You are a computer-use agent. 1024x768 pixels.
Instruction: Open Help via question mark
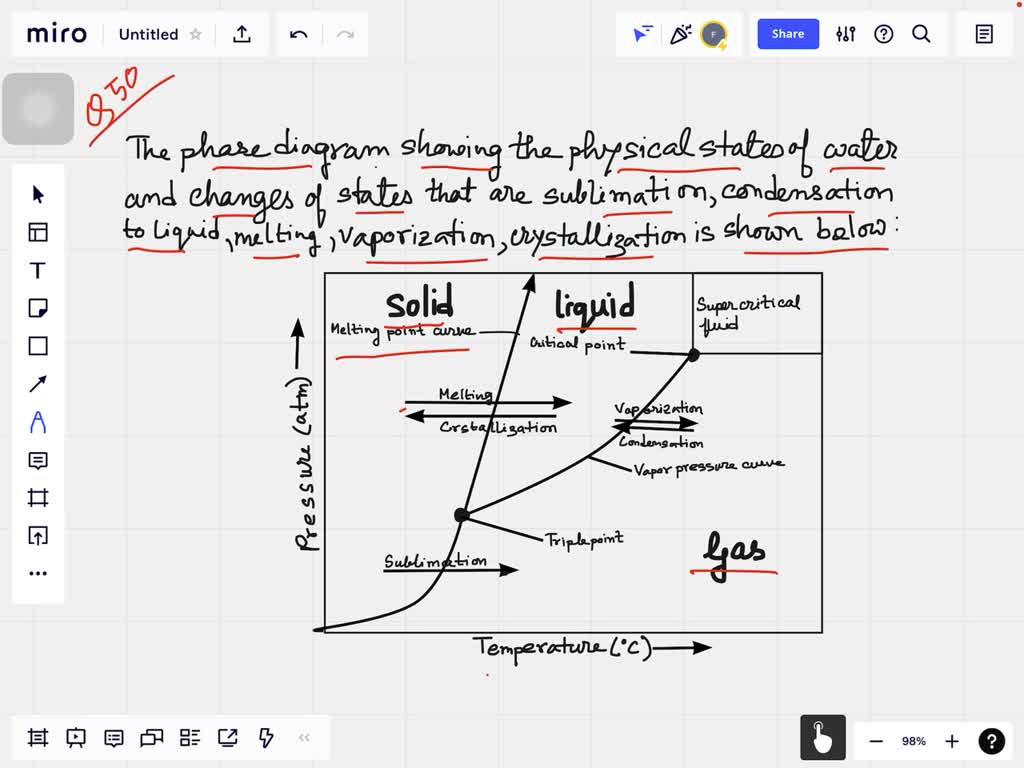(884, 33)
